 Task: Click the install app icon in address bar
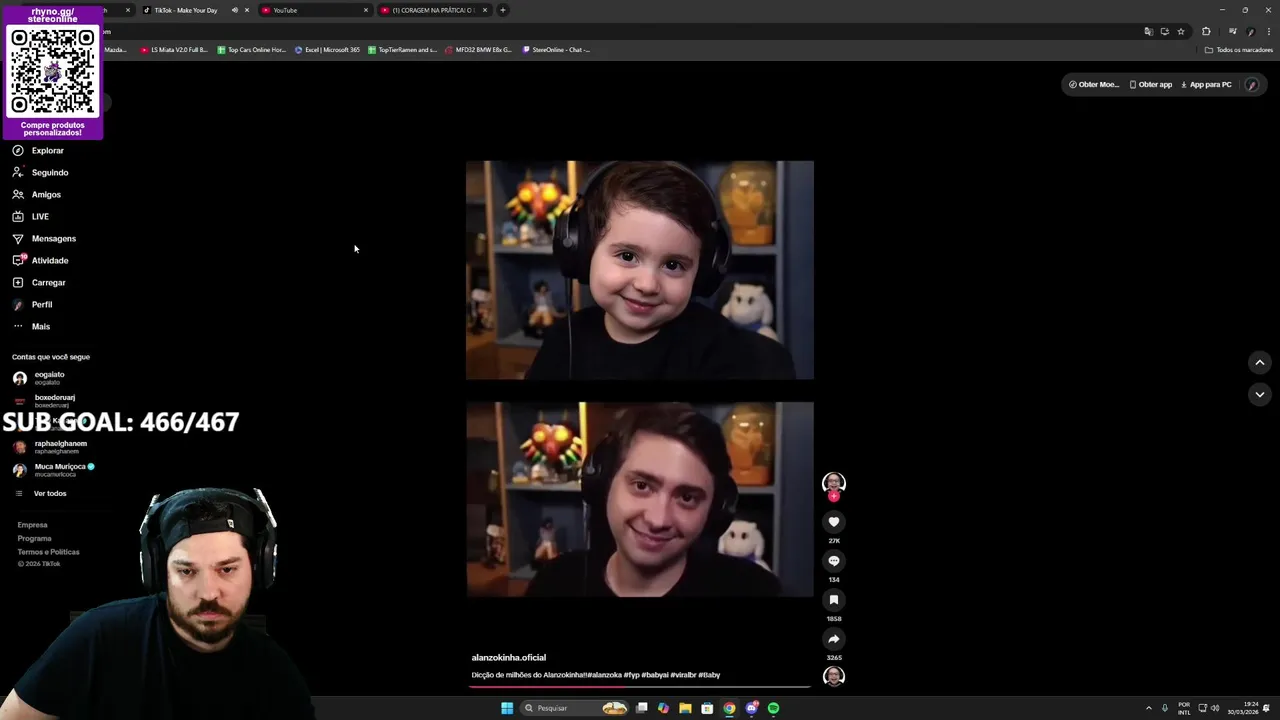tap(1164, 32)
